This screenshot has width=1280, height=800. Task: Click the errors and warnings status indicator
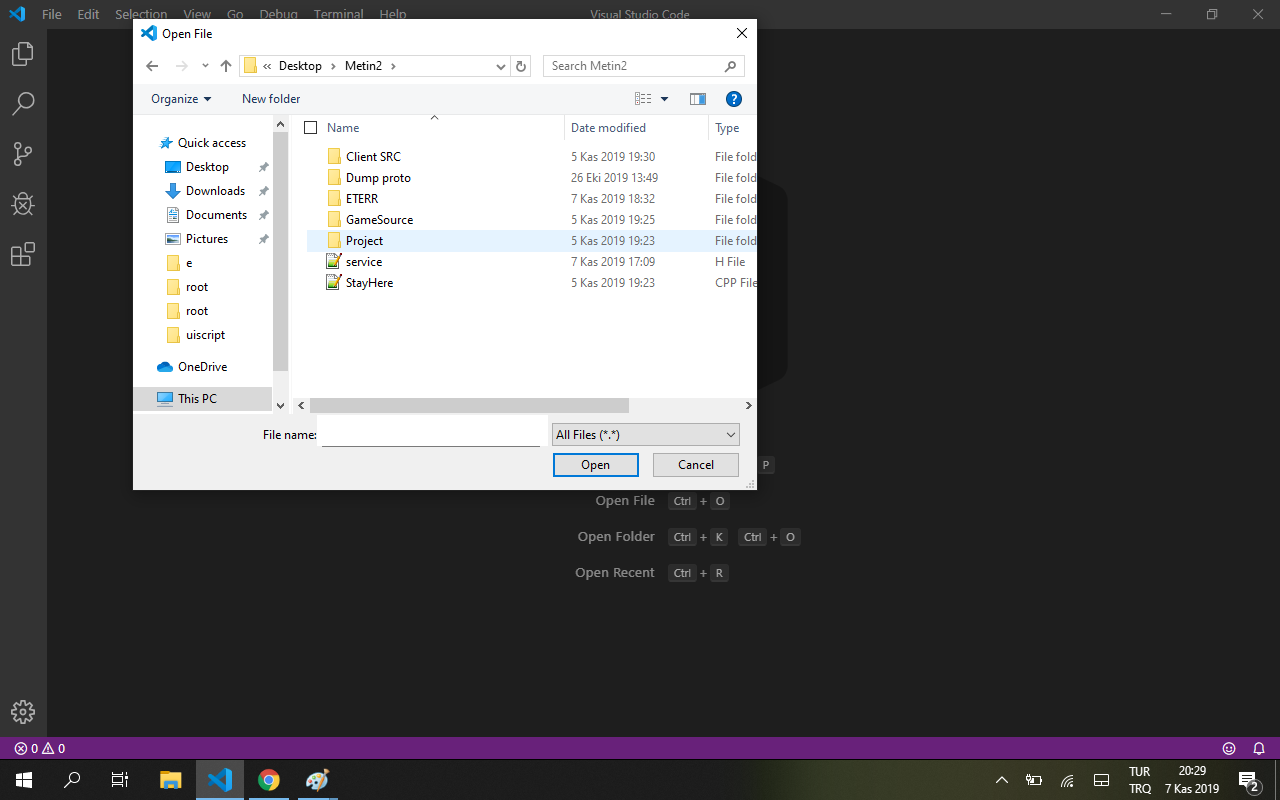pyautogui.click(x=40, y=748)
